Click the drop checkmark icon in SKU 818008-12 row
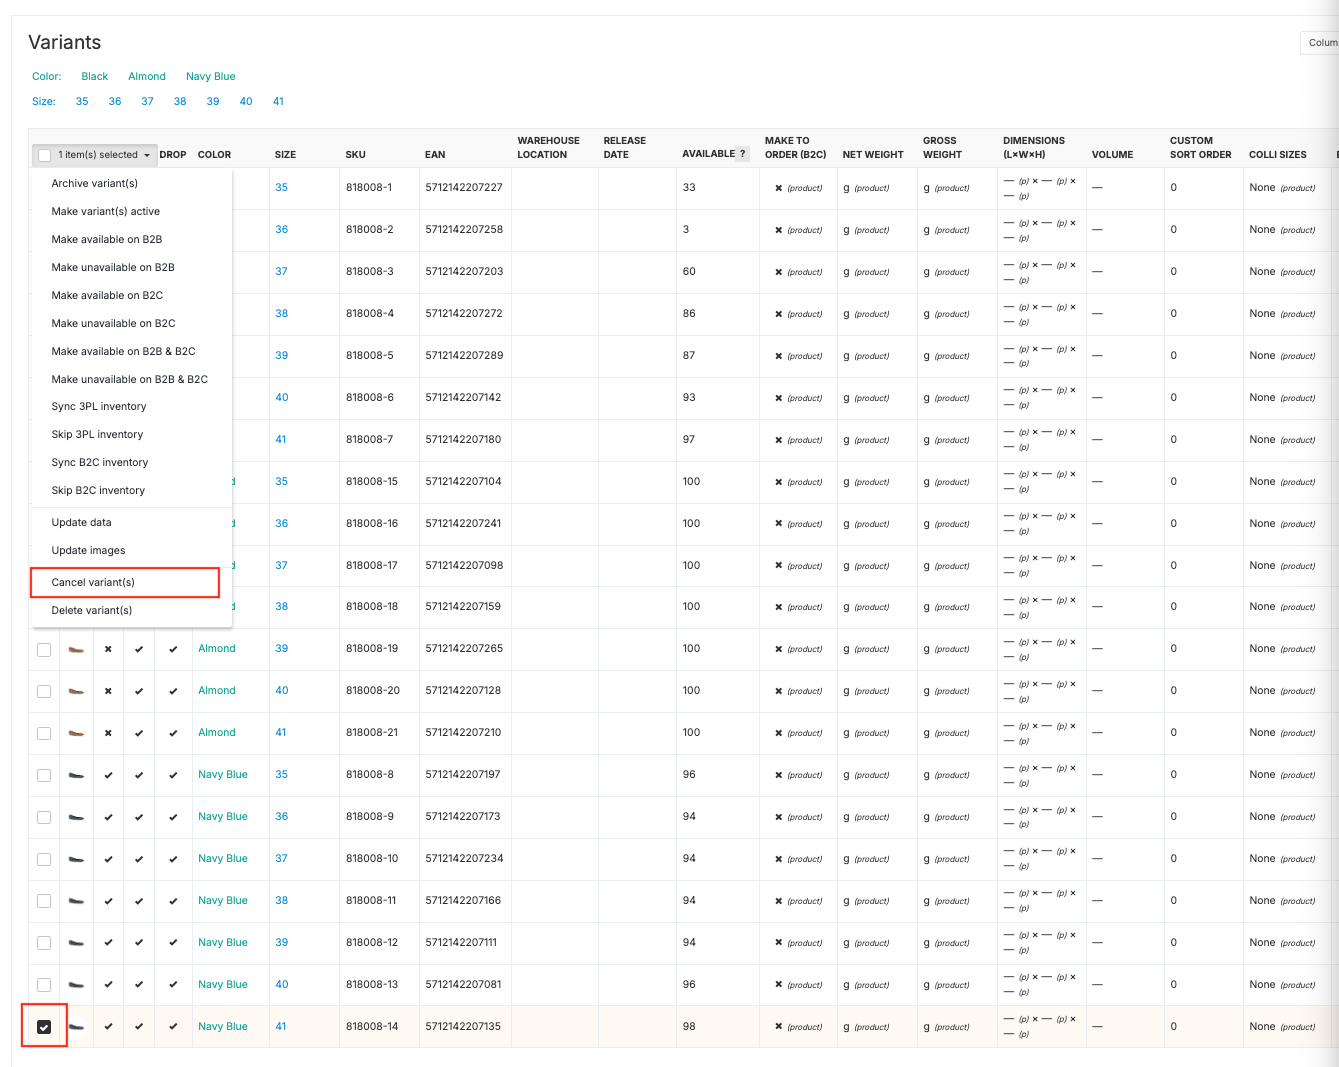Screen dimensions: 1339x1067 173,943
